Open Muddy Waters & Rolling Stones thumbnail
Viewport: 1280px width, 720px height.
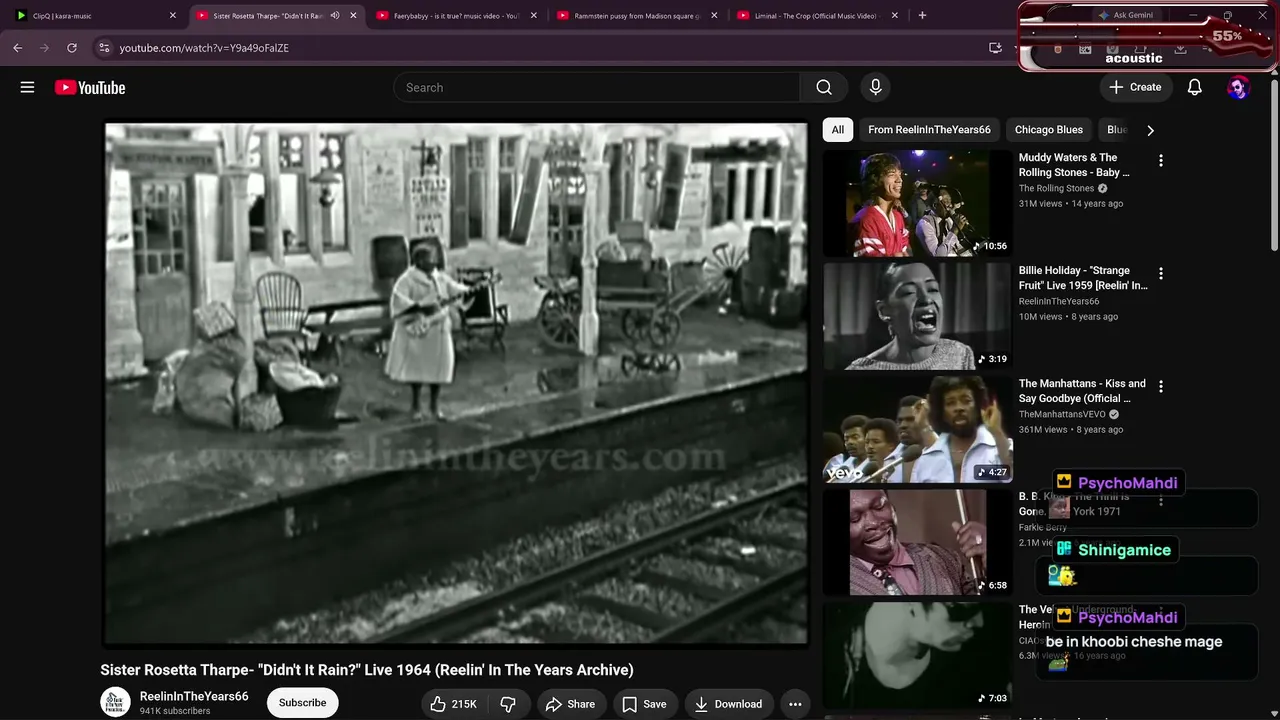tap(917, 203)
